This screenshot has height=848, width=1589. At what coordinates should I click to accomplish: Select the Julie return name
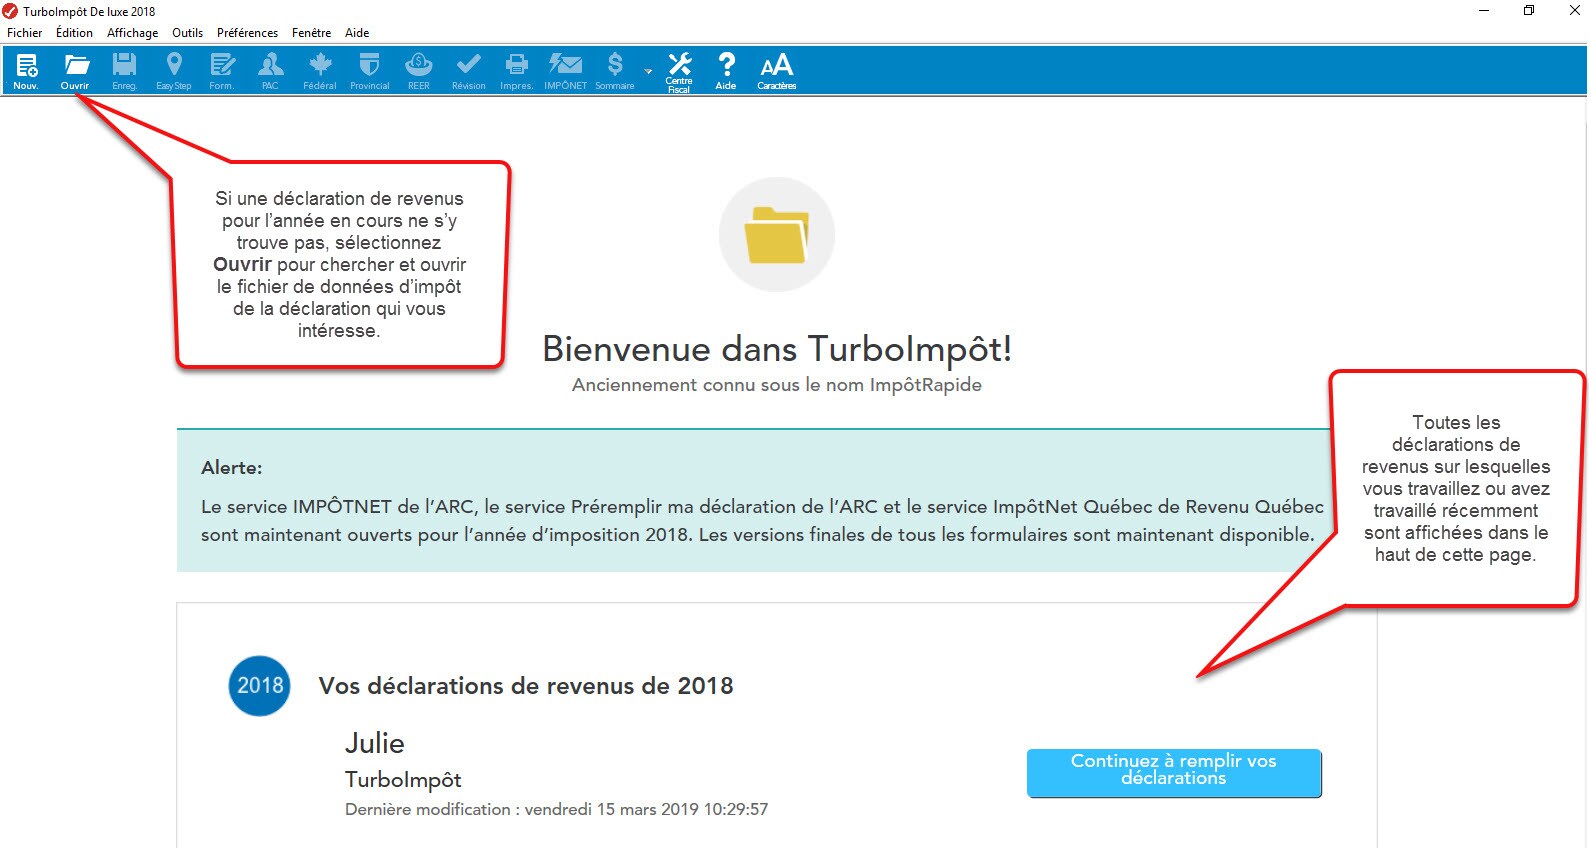click(x=375, y=743)
